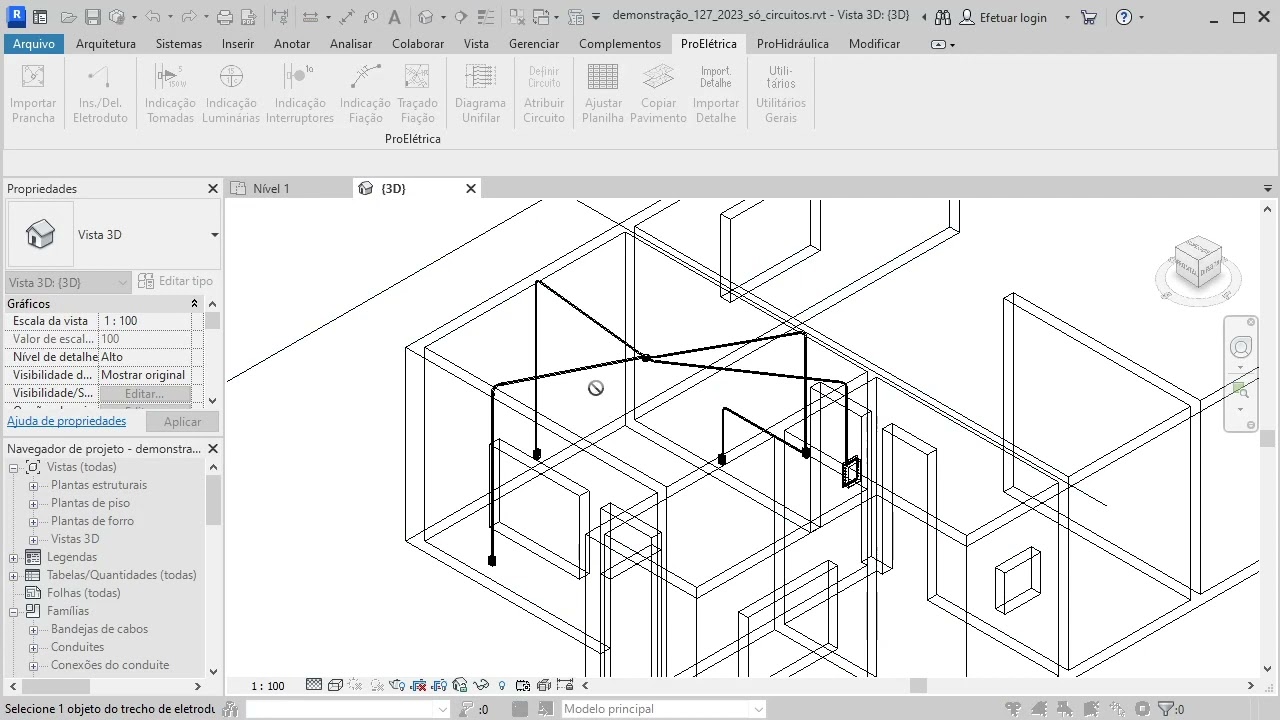Toggle reveal hidden elements lightbulb icon
The image size is (1280, 720).
(x=502, y=686)
